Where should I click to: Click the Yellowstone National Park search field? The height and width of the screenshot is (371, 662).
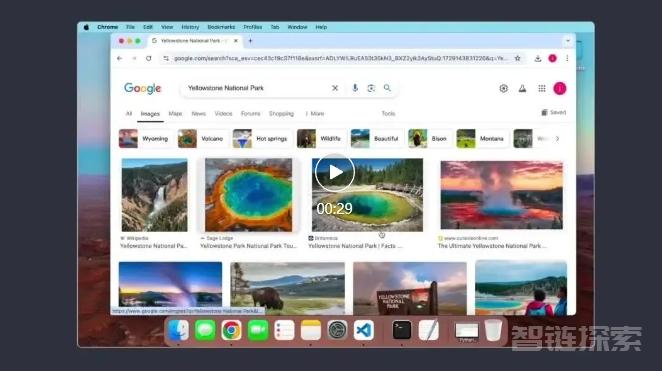pyautogui.click(x=255, y=88)
